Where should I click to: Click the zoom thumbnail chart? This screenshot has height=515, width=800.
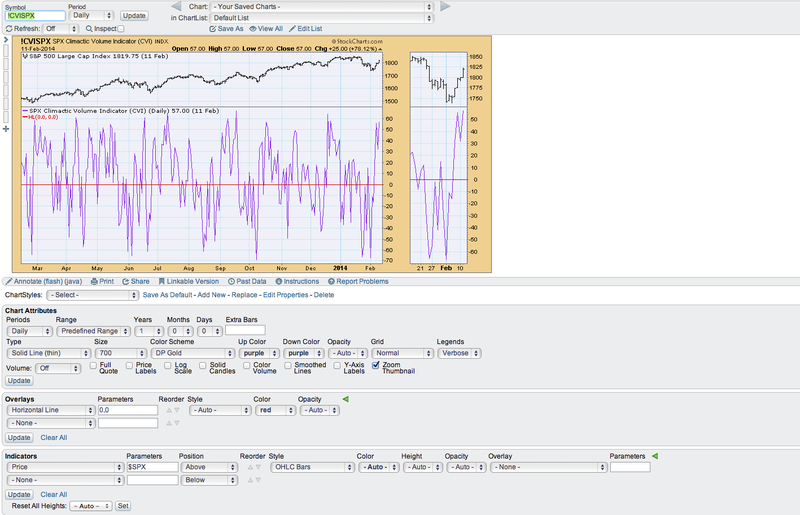tap(439, 158)
